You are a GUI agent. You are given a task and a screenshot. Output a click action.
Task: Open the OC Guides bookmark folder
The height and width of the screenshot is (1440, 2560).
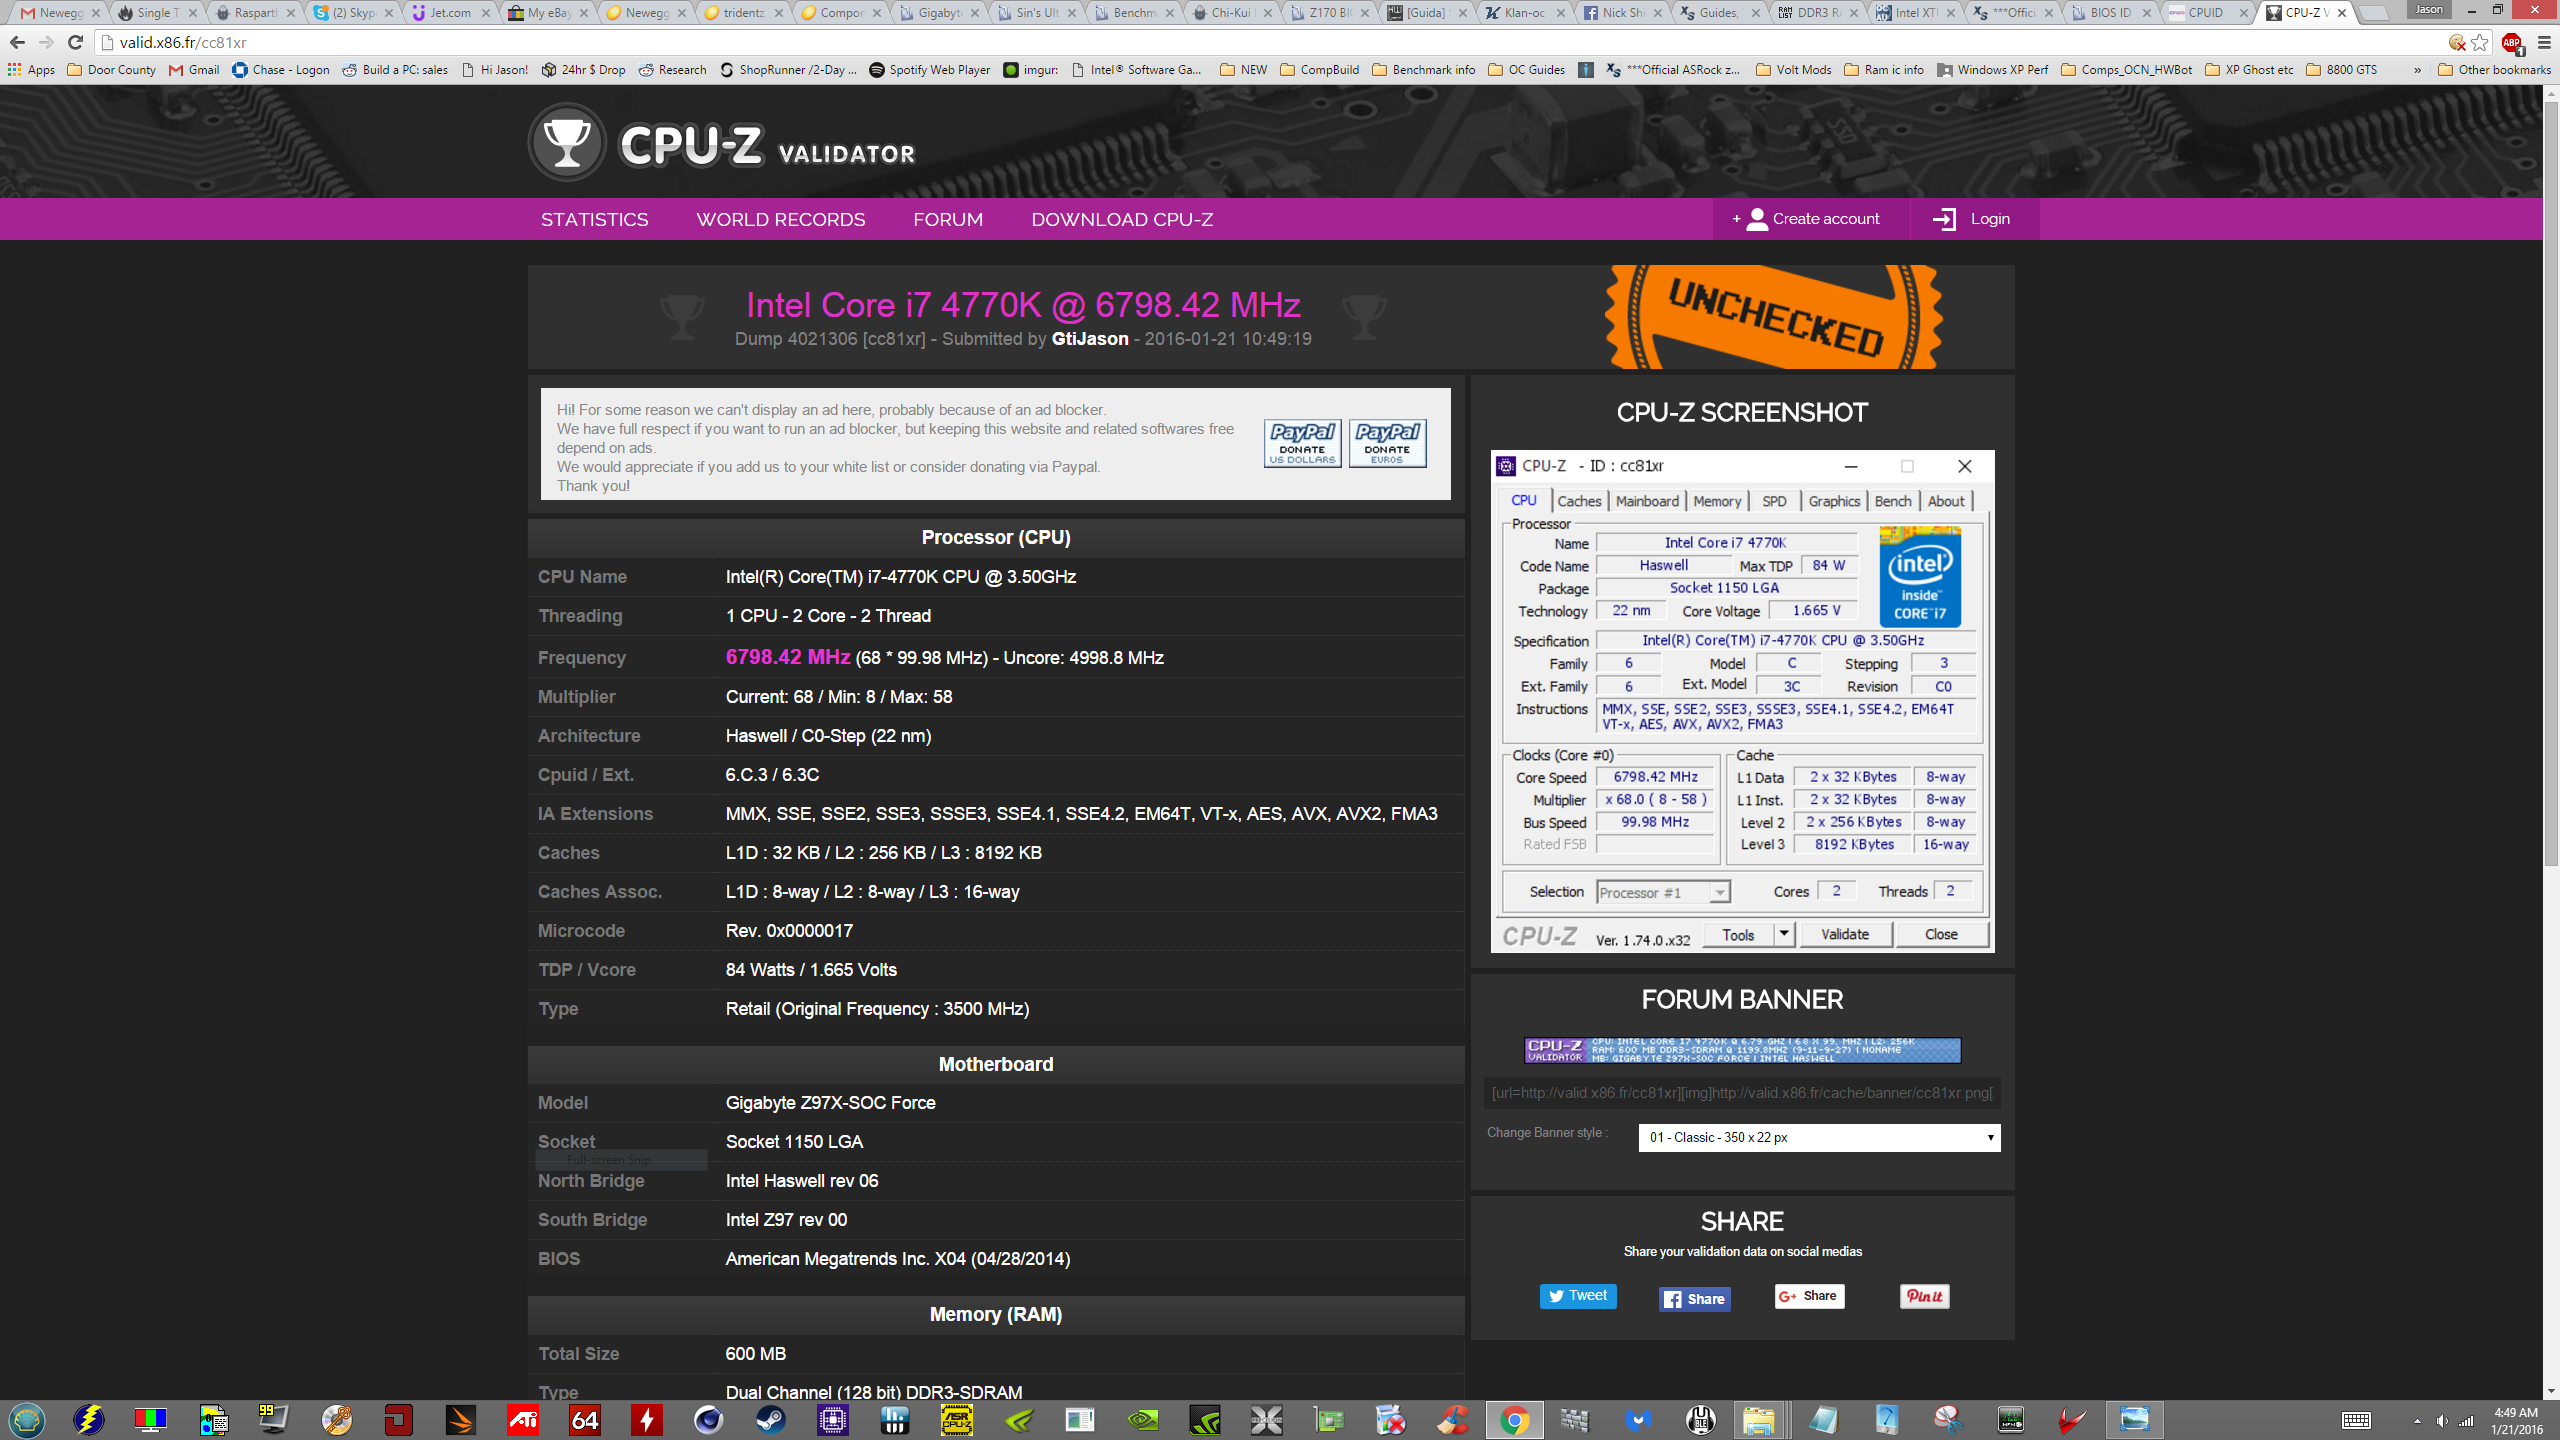(1526, 69)
